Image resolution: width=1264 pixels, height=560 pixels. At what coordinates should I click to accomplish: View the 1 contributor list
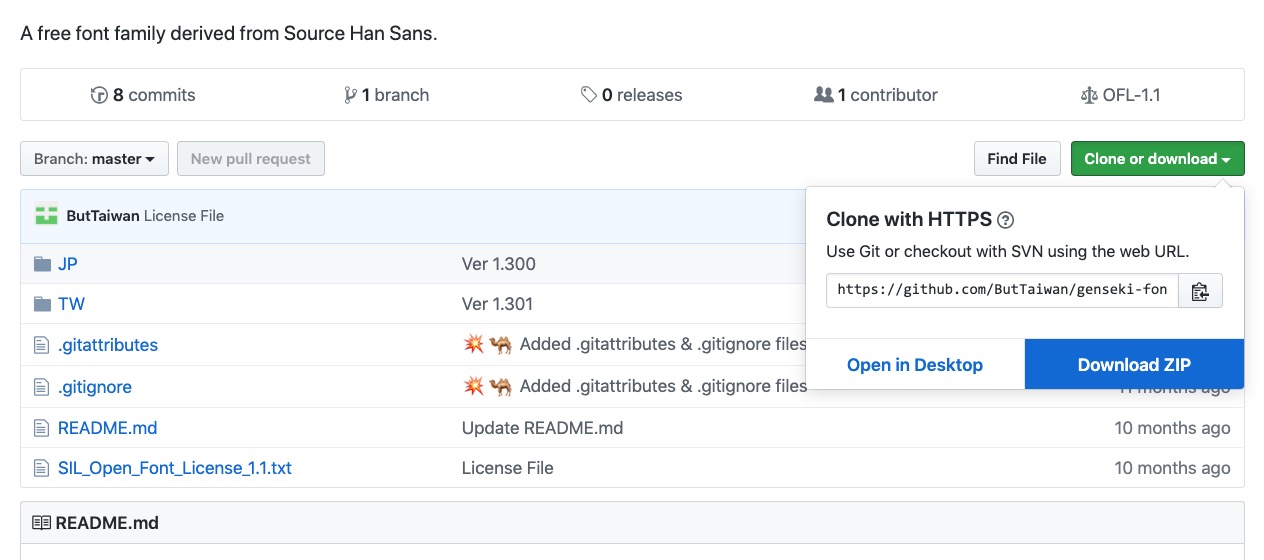click(x=876, y=95)
